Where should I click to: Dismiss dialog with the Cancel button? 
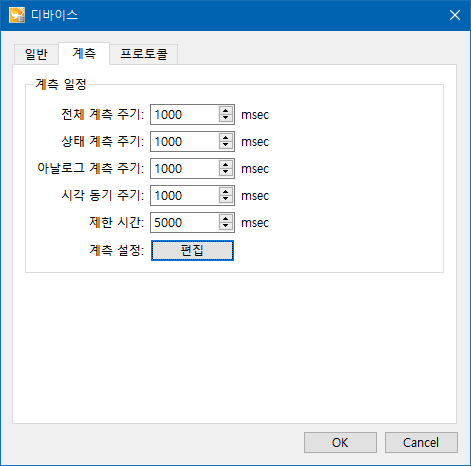pos(421,442)
